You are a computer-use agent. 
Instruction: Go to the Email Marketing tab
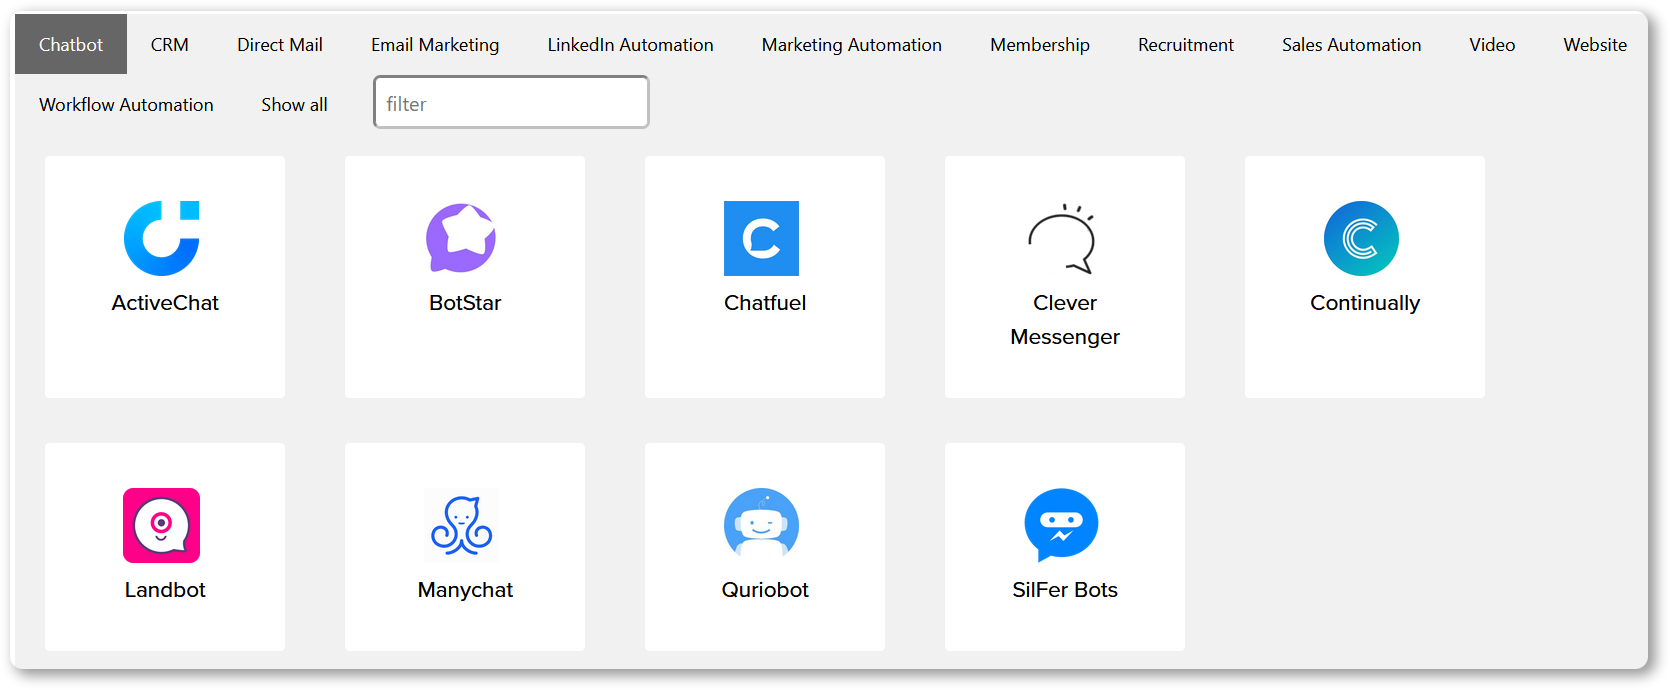(x=435, y=44)
